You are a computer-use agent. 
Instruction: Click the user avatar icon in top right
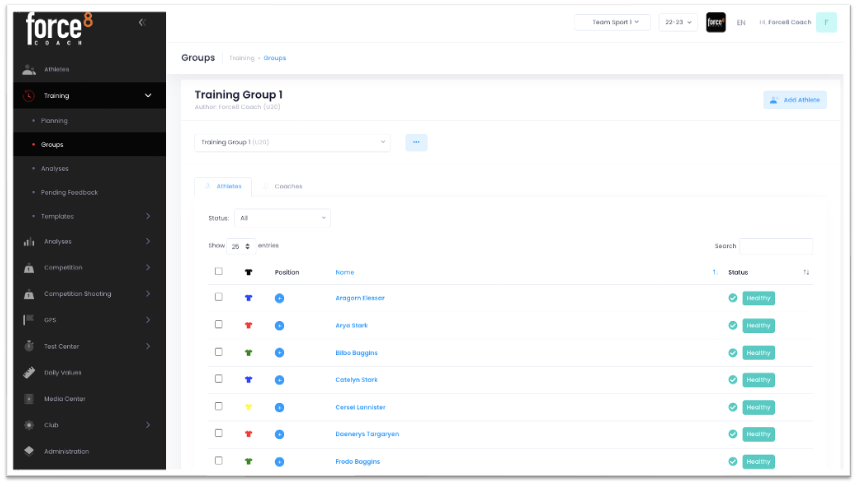[x=826, y=22]
